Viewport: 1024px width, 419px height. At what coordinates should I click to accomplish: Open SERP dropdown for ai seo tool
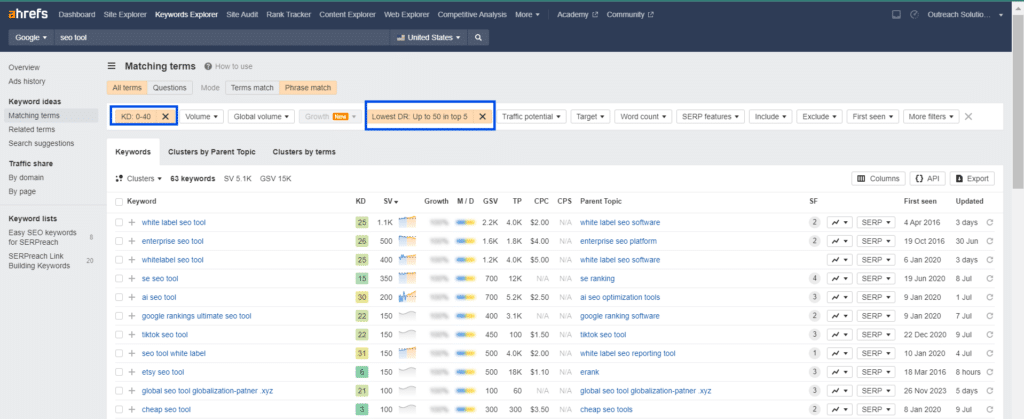coord(876,297)
